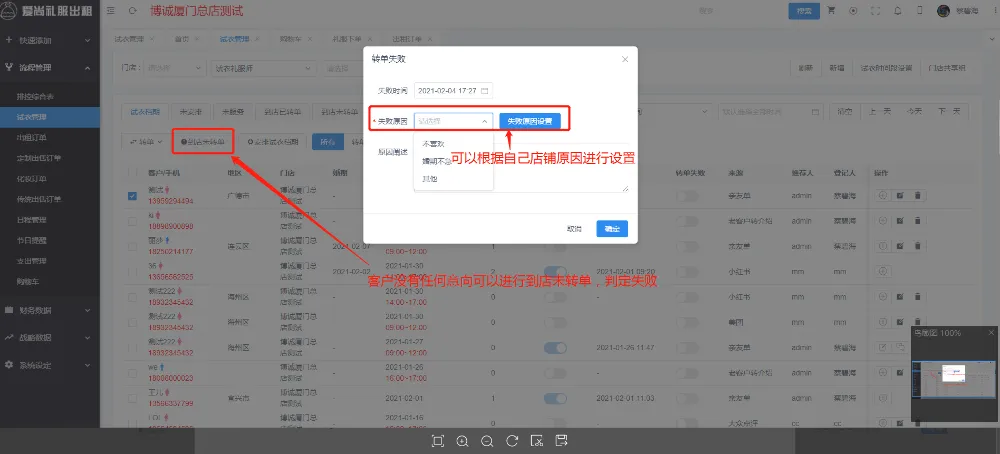Viewport: 1000px width, 454px height.
Task: Click the 失败时间 date-time input field
Action: click(453, 90)
